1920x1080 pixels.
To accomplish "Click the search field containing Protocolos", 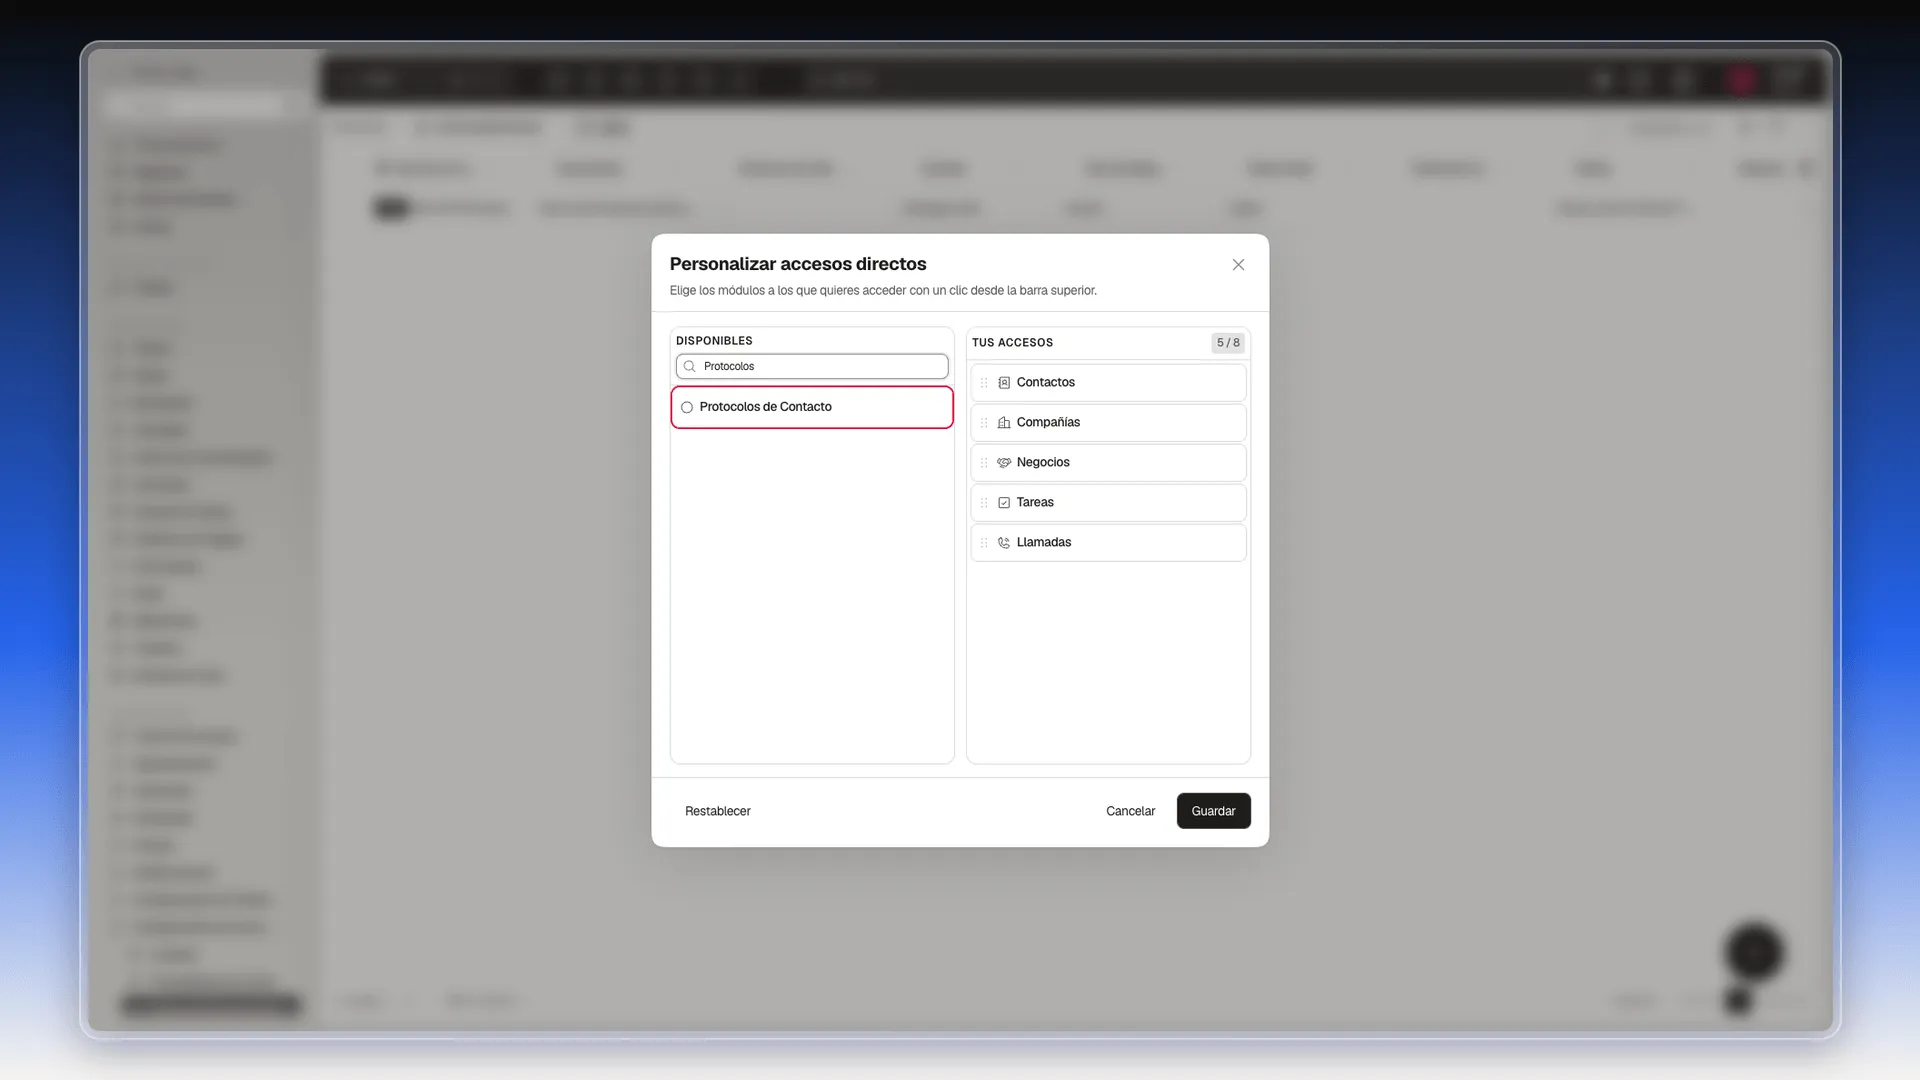I will click(812, 366).
